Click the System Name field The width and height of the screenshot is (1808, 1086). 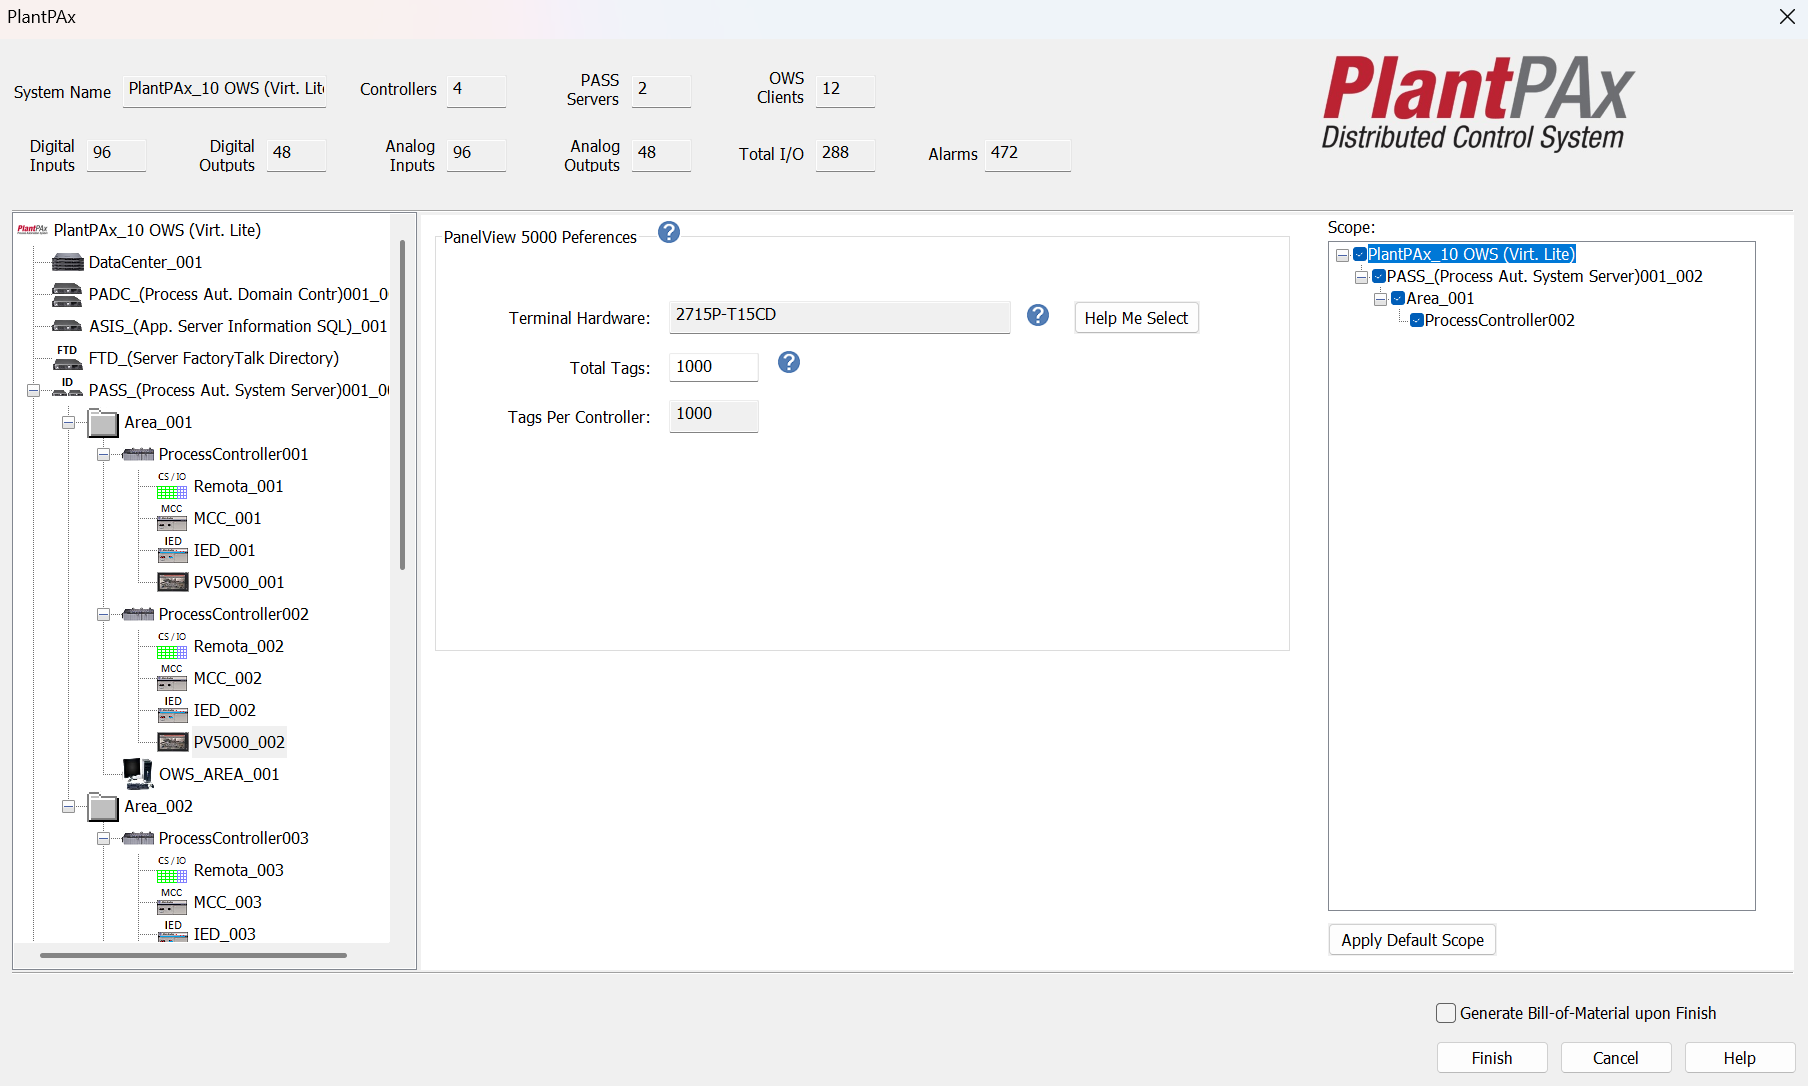pyautogui.click(x=225, y=90)
